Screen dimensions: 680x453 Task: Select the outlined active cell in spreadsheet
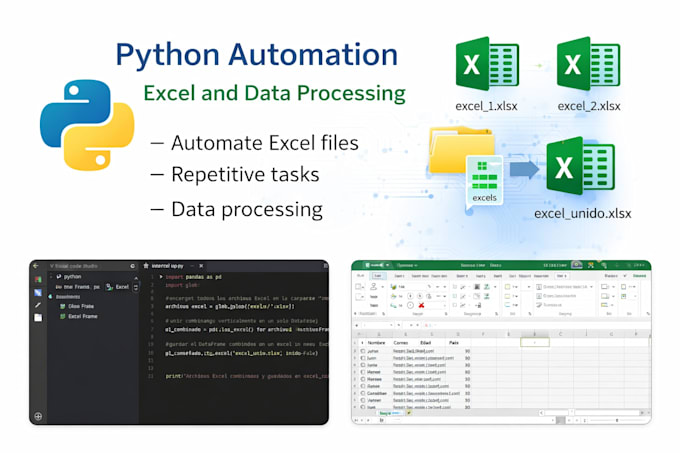pos(535,342)
